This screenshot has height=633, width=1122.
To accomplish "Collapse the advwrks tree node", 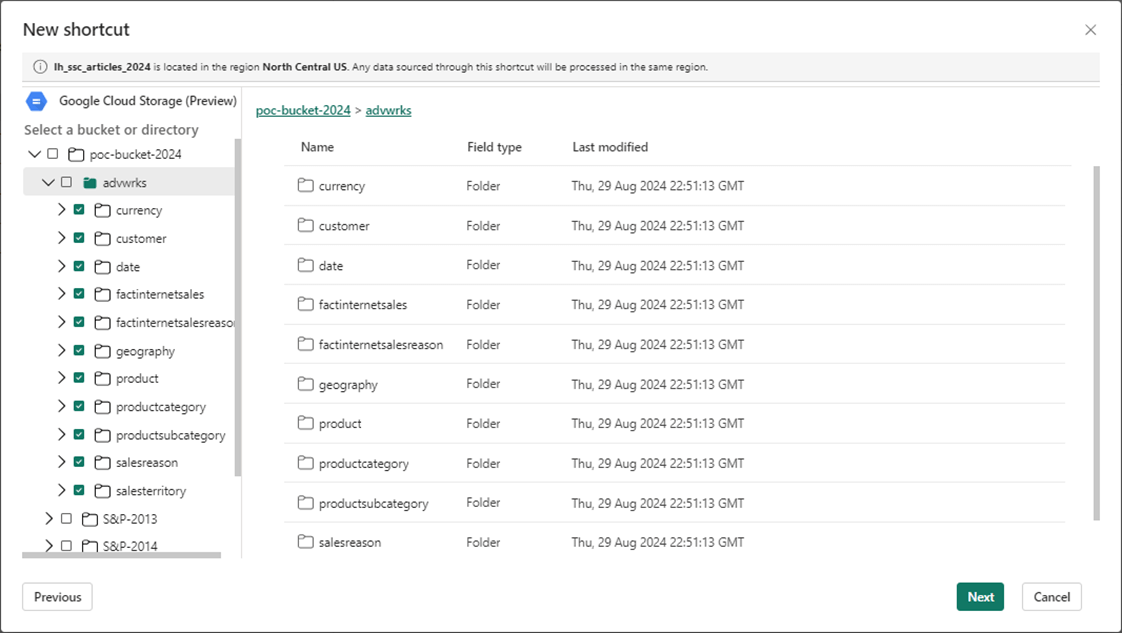I will 48,183.
